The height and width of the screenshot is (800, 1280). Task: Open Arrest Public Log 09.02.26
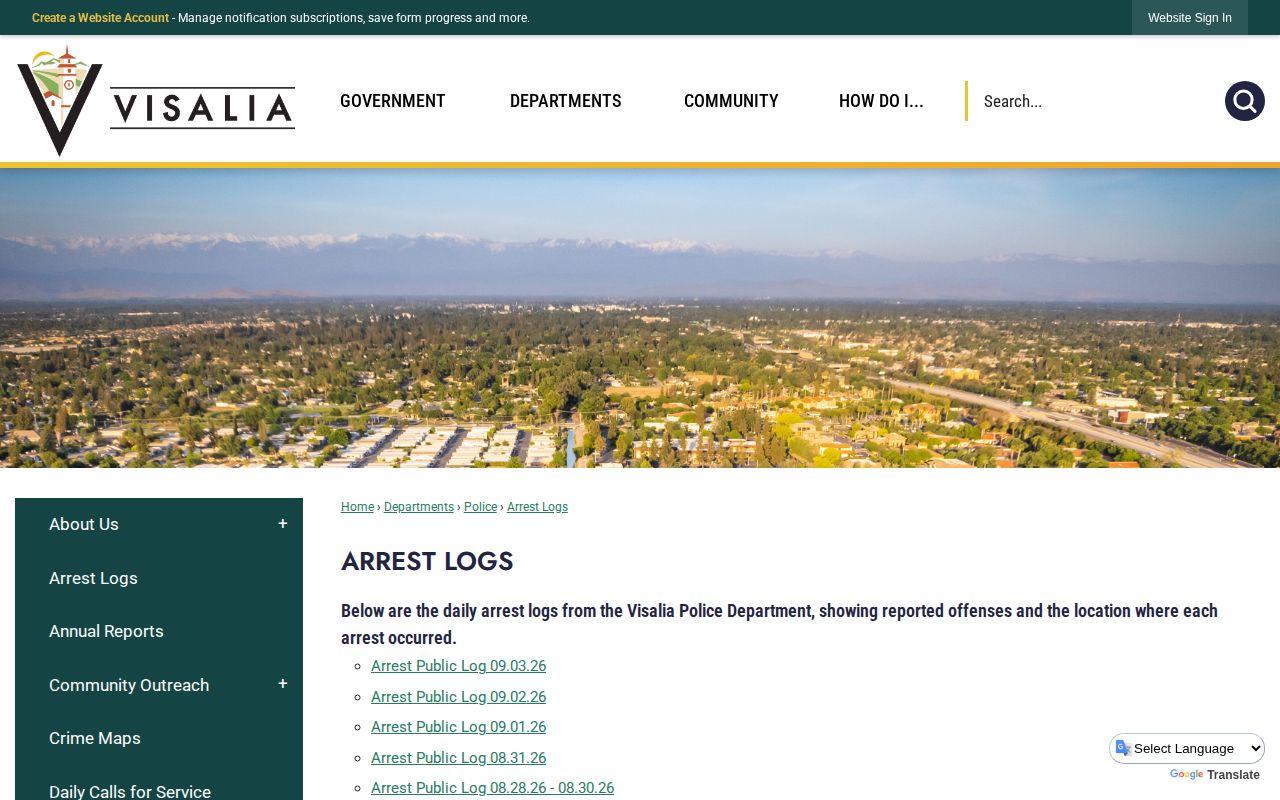point(458,697)
